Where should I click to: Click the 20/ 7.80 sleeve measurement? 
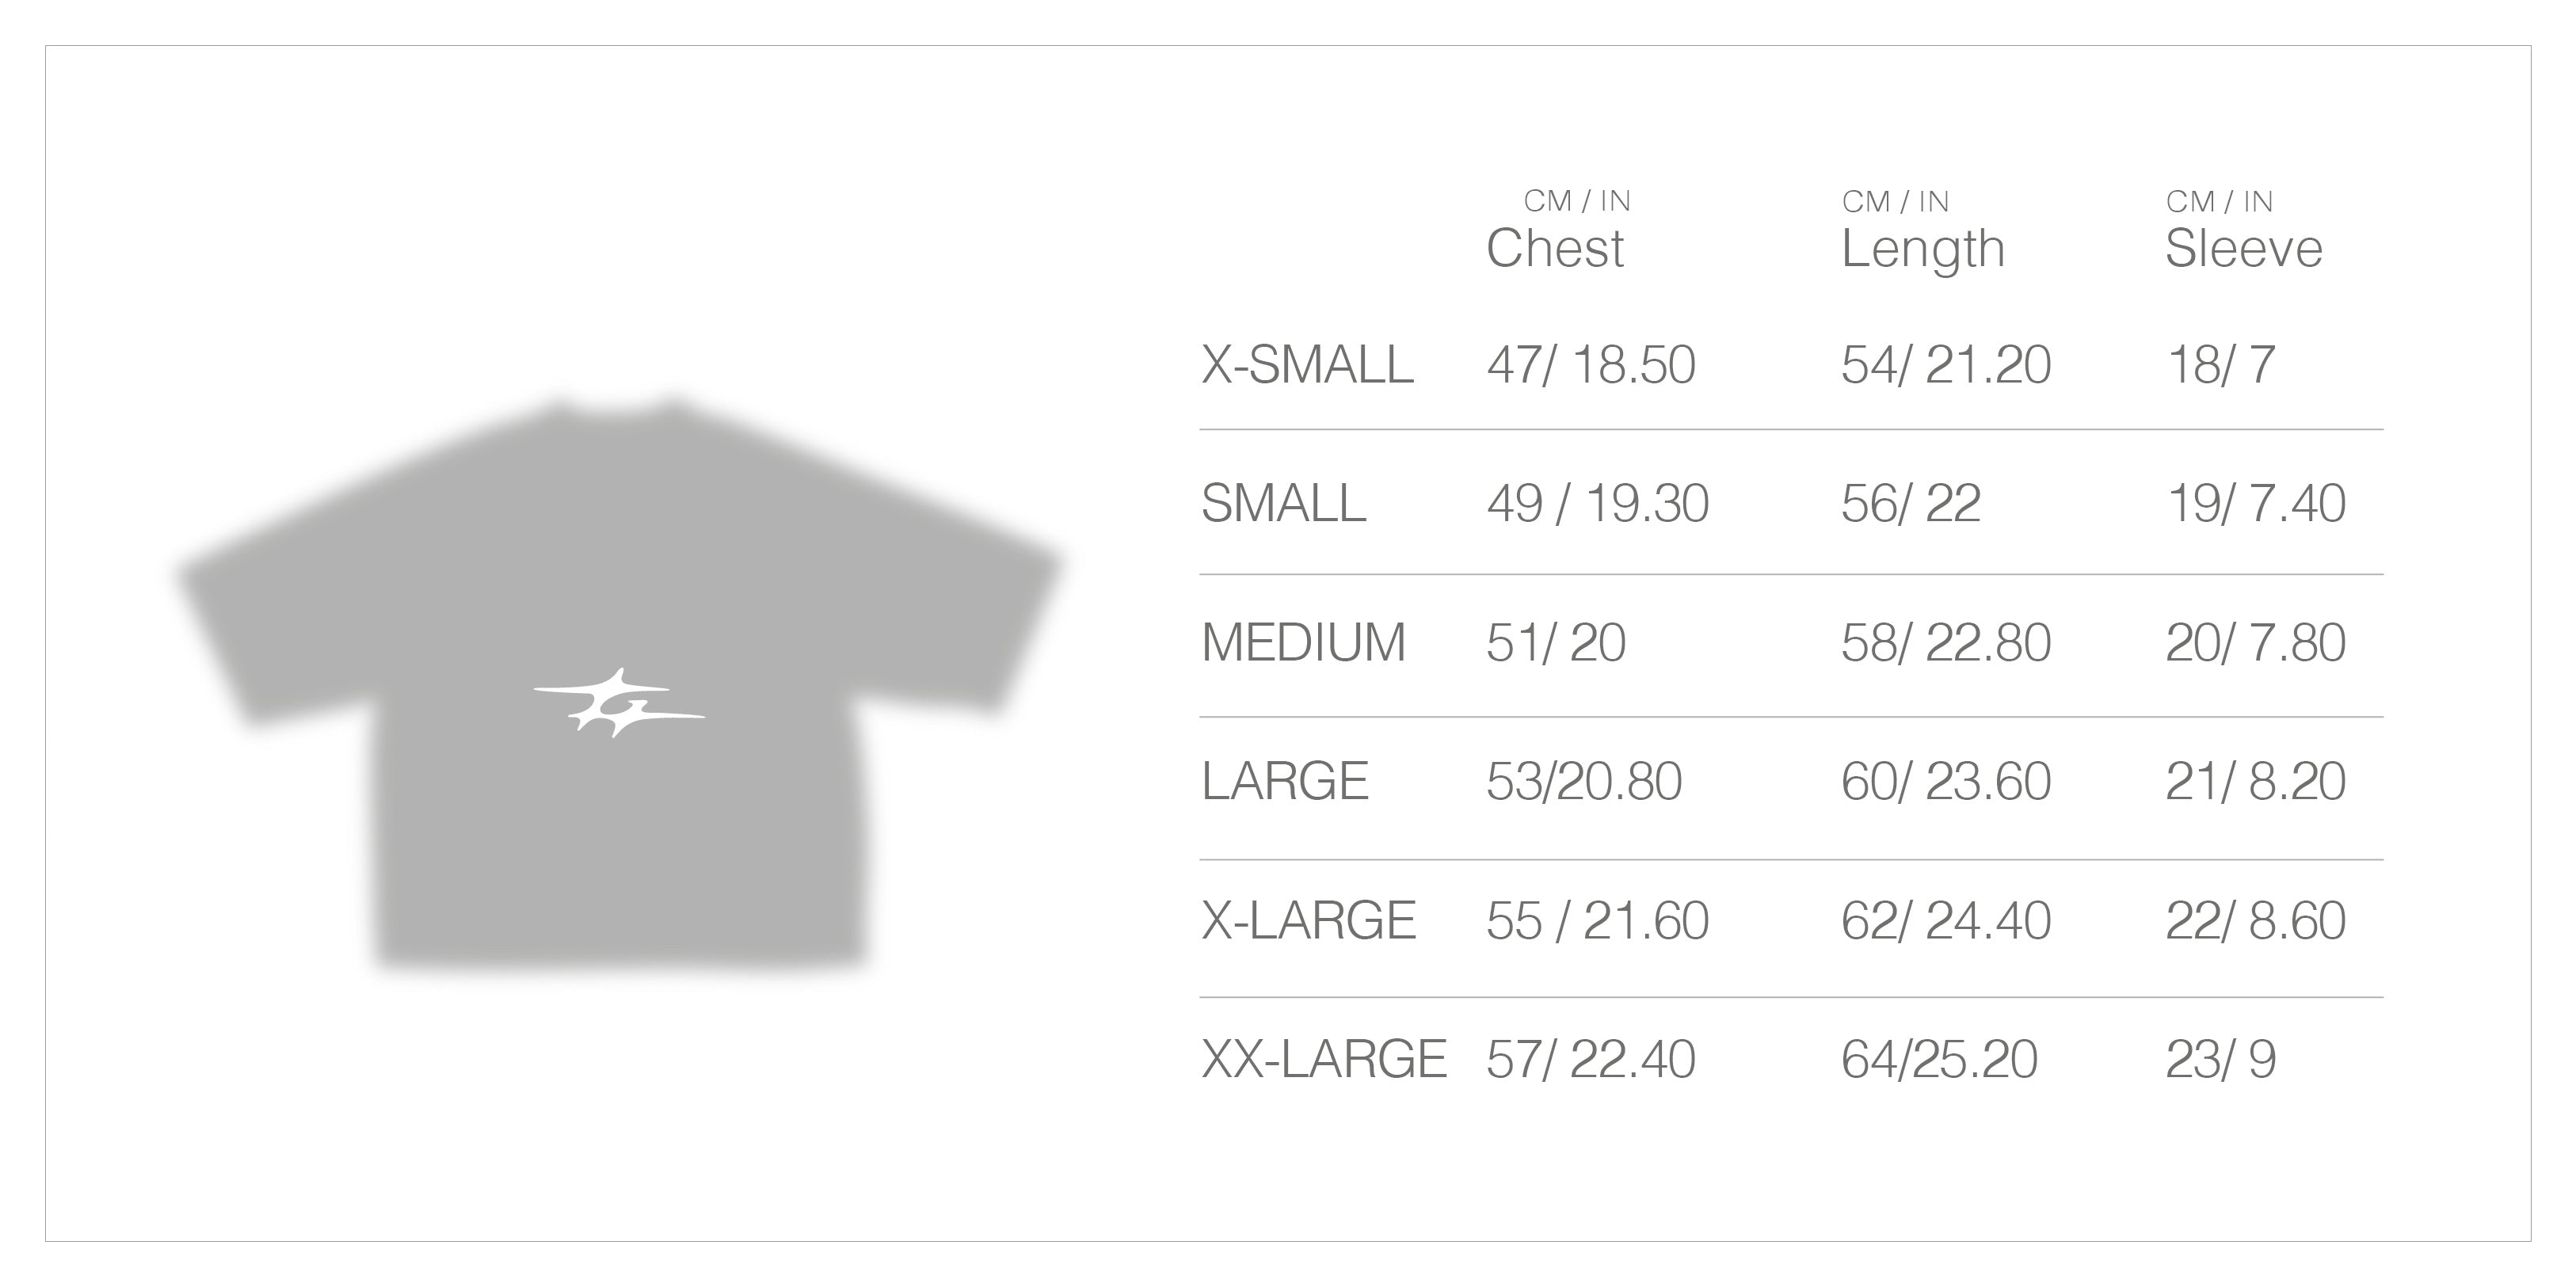2255,642
